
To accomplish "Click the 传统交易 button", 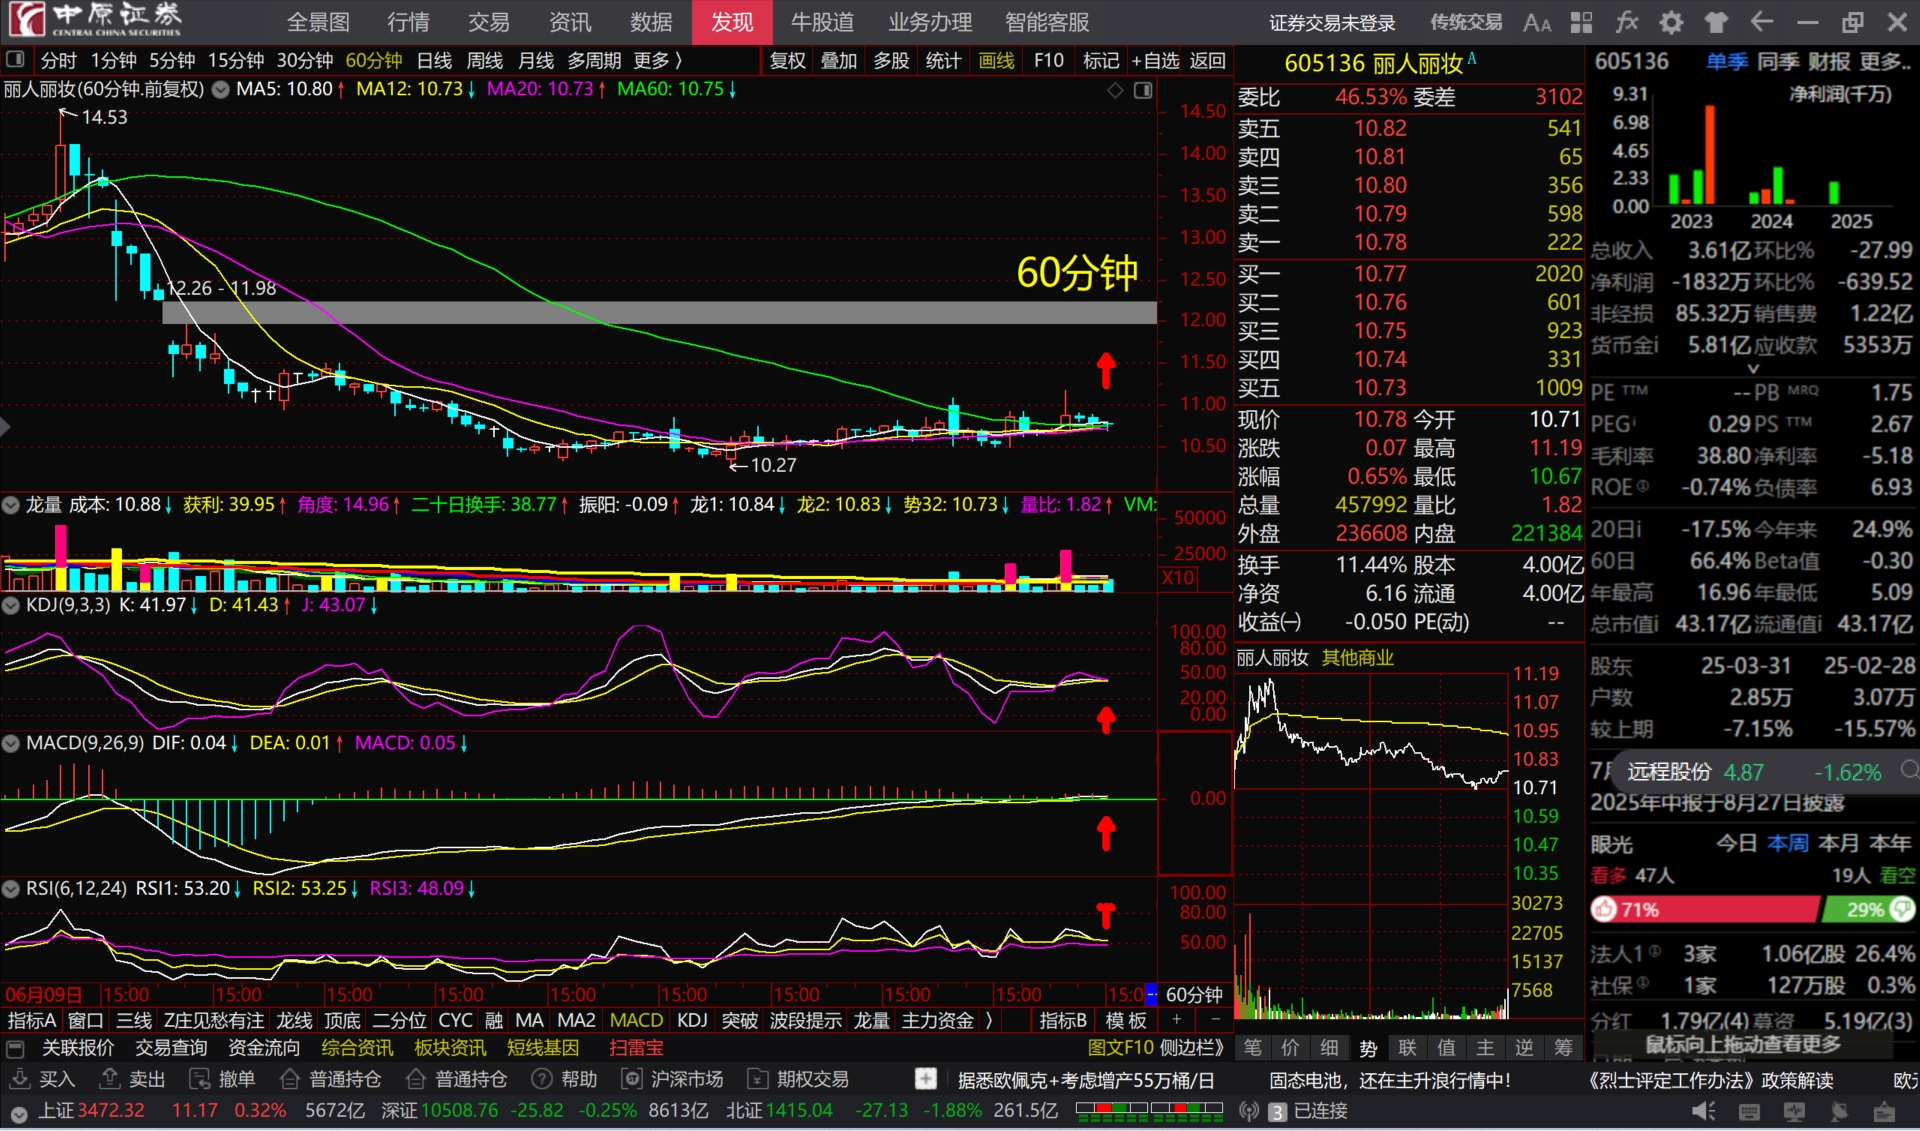I will (x=1466, y=22).
